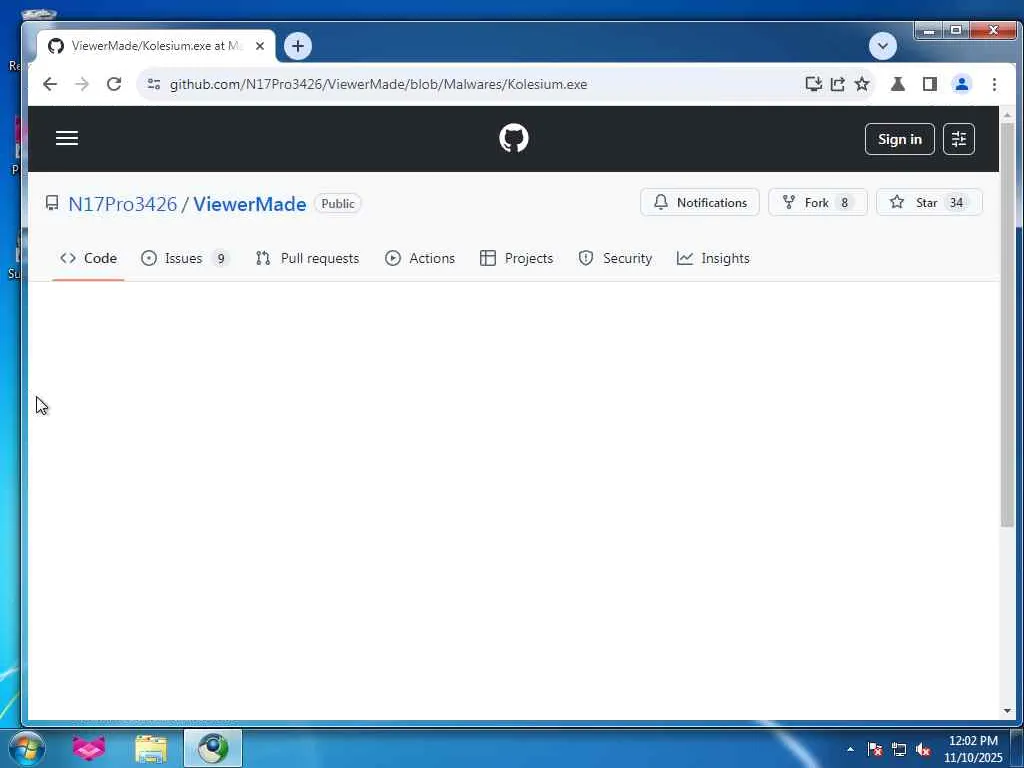
Task: Star the ViewerMade repository
Action: click(x=929, y=202)
